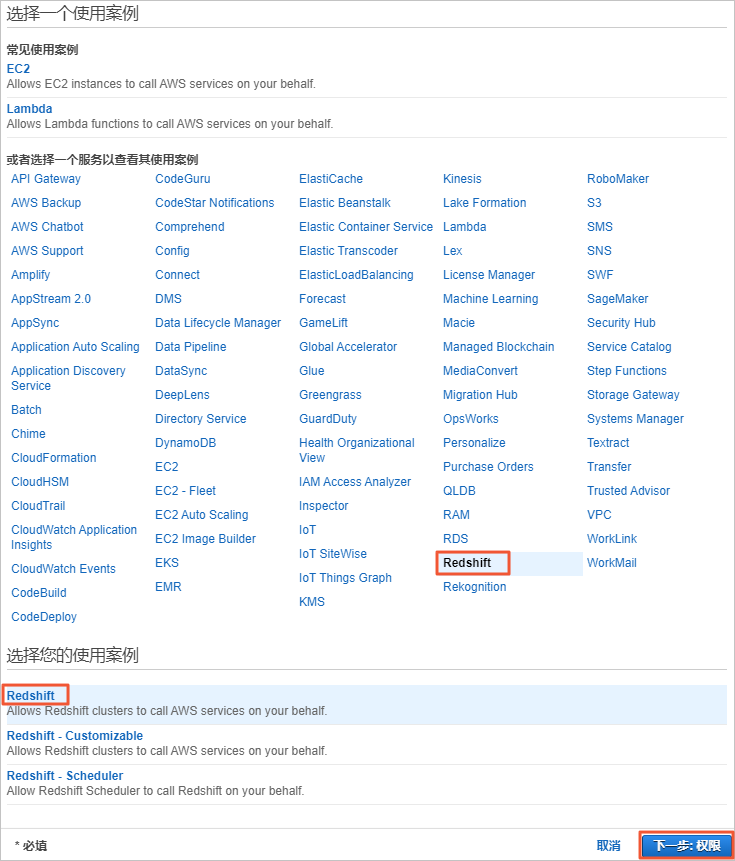Choose the RDS service
735x861 pixels.
pyautogui.click(x=456, y=539)
